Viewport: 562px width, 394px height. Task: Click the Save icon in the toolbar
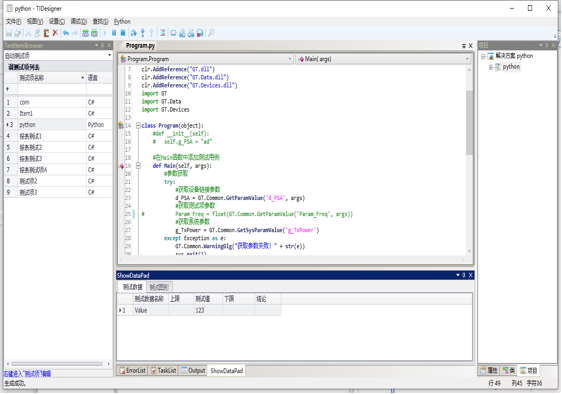coord(9,33)
